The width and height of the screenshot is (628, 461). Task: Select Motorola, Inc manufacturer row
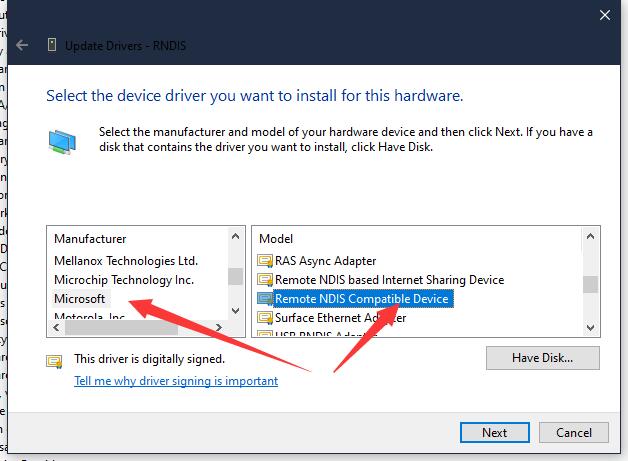[89, 316]
